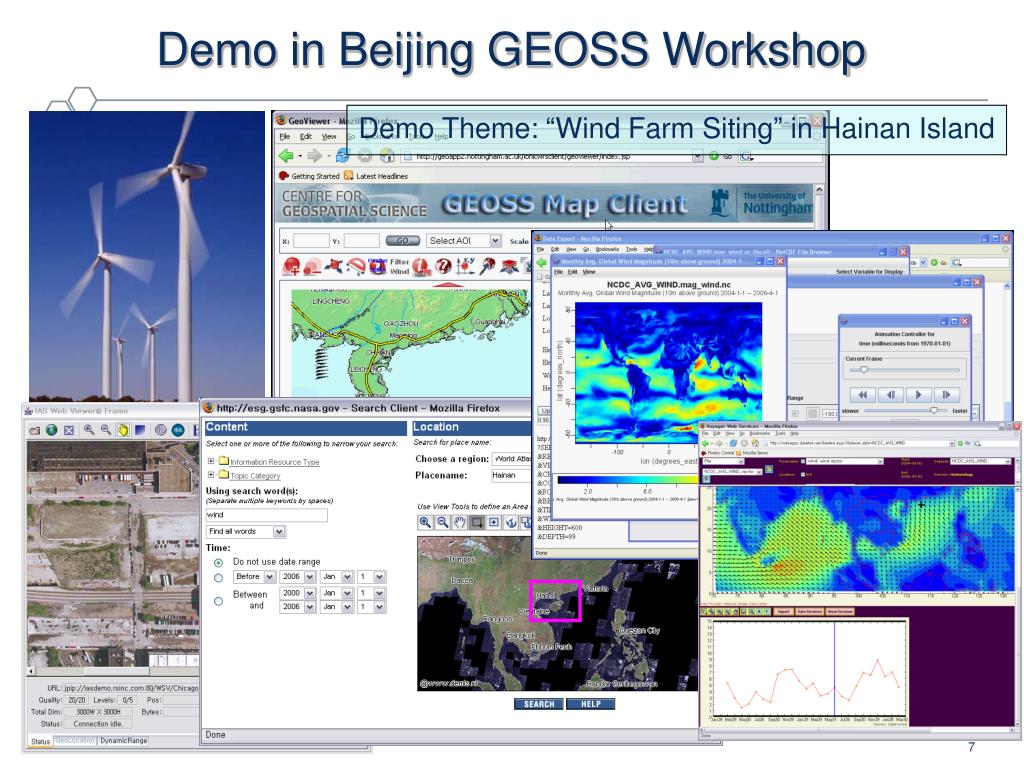Click the step-forward button in Animation Controller
The width and height of the screenshot is (1024, 768).
click(x=947, y=394)
